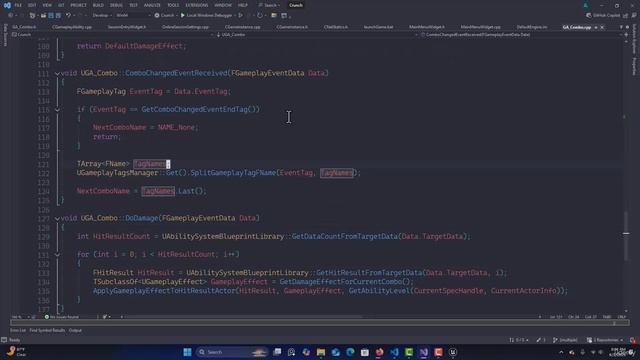Collapse the ComboChangedEventReceived function

[x=57, y=73]
